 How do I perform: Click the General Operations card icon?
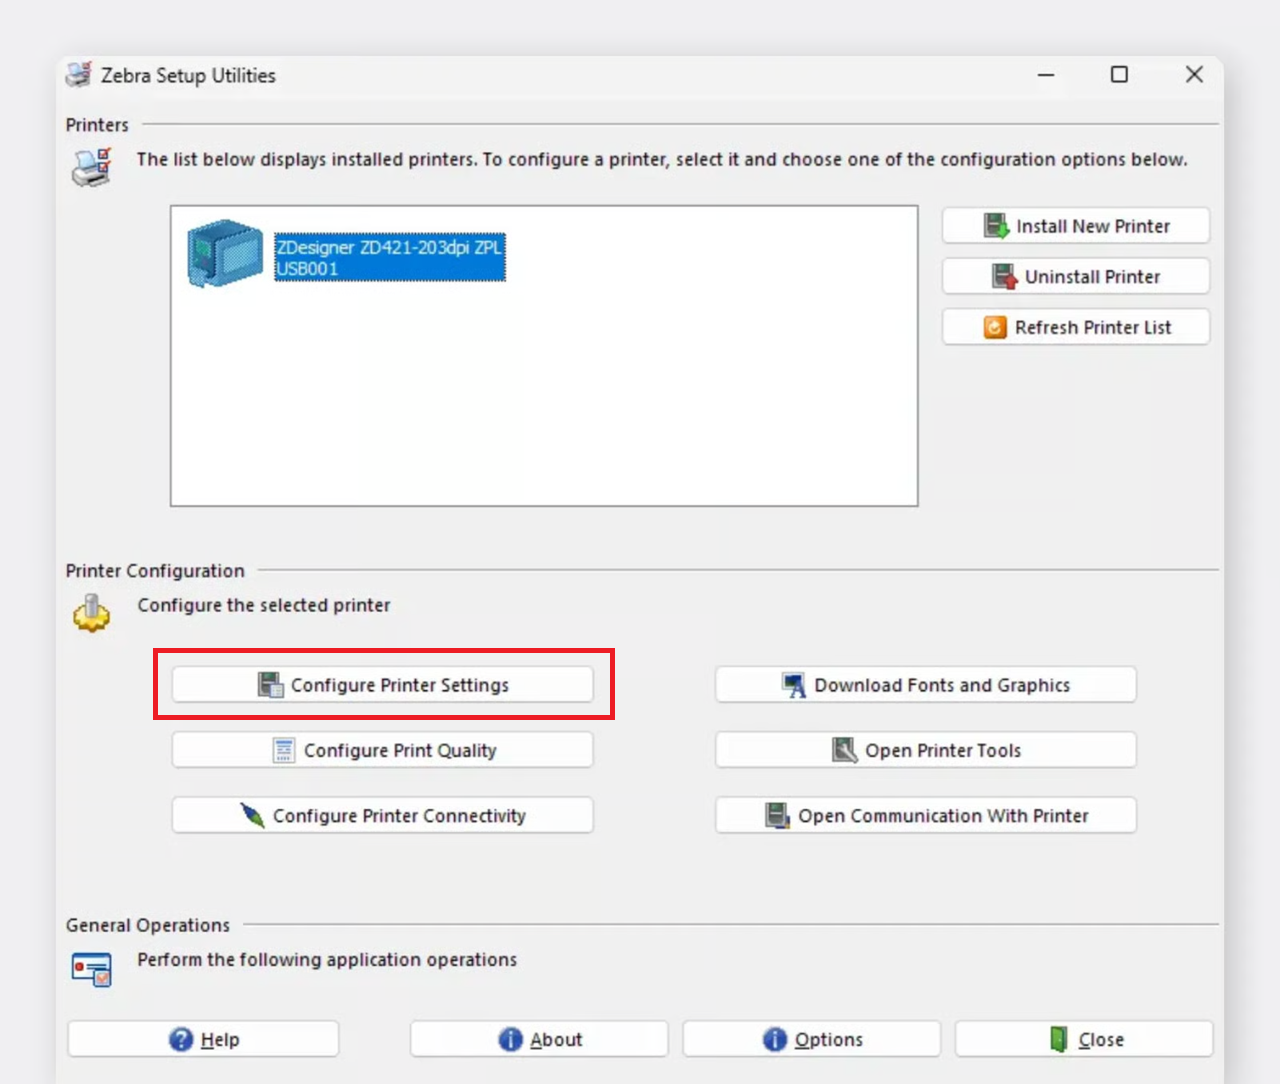(92, 969)
